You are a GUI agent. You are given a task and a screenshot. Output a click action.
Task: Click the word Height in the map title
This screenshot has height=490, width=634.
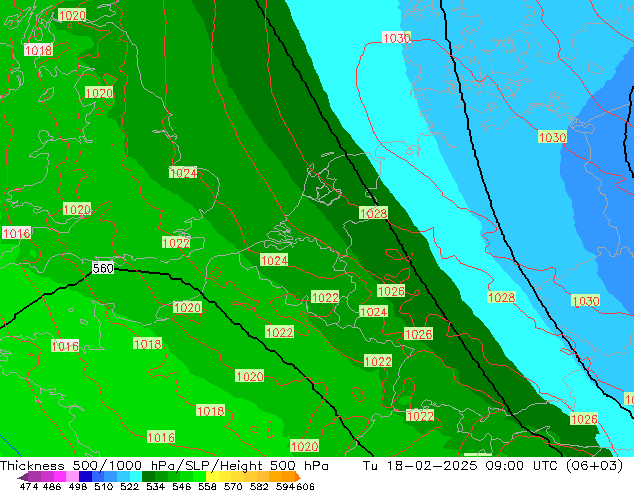[x=239, y=466]
